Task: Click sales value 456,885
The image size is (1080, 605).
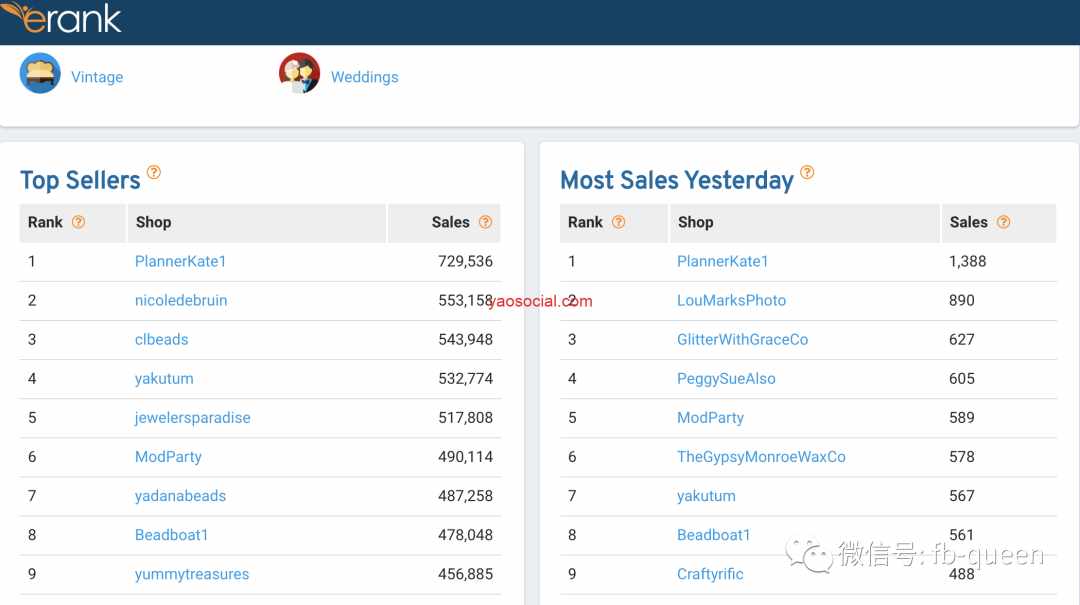Action: [x=466, y=575]
